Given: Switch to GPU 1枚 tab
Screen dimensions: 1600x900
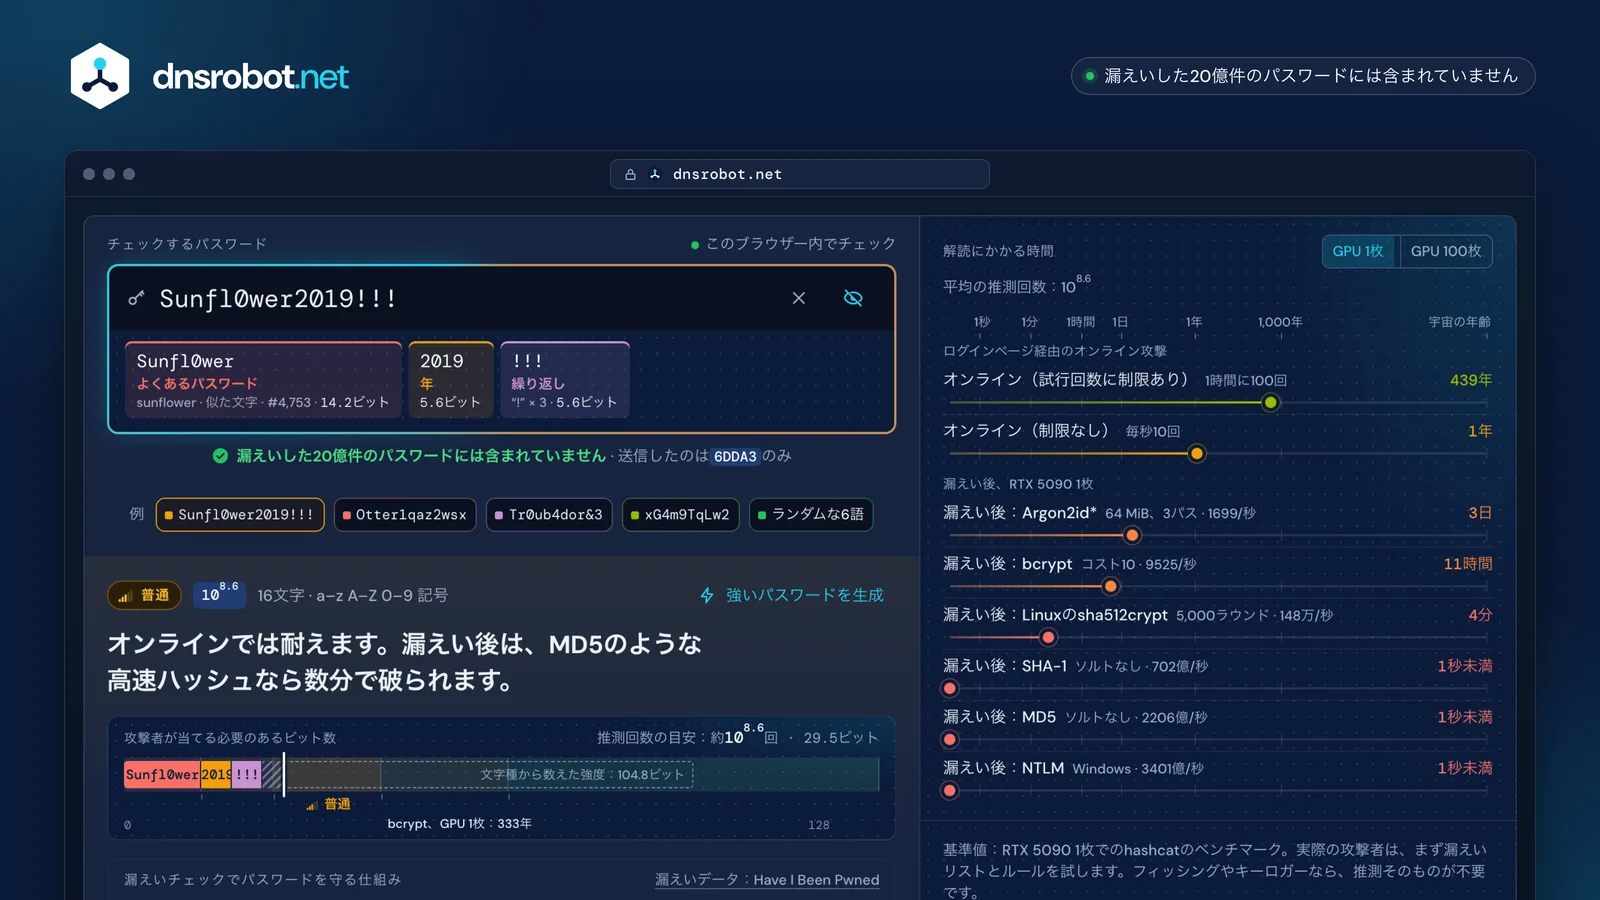Looking at the screenshot, I should pyautogui.click(x=1358, y=251).
